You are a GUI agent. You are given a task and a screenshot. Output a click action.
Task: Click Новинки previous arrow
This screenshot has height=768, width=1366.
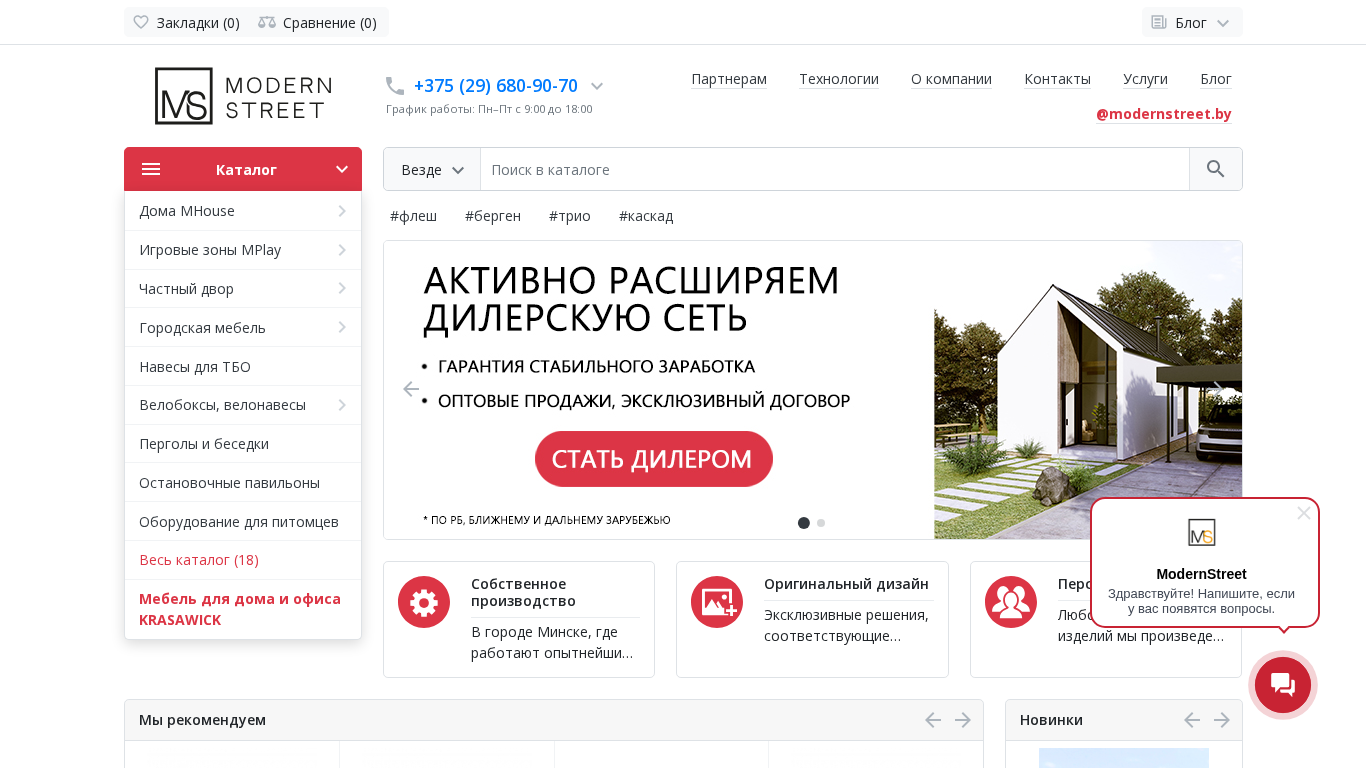pyautogui.click(x=1192, y=720)
